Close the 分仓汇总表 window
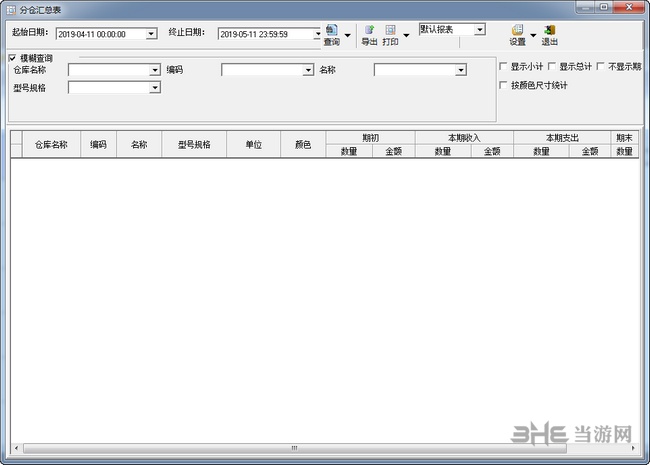This screenshot has width=650, height=465. (x=628, y=7)
